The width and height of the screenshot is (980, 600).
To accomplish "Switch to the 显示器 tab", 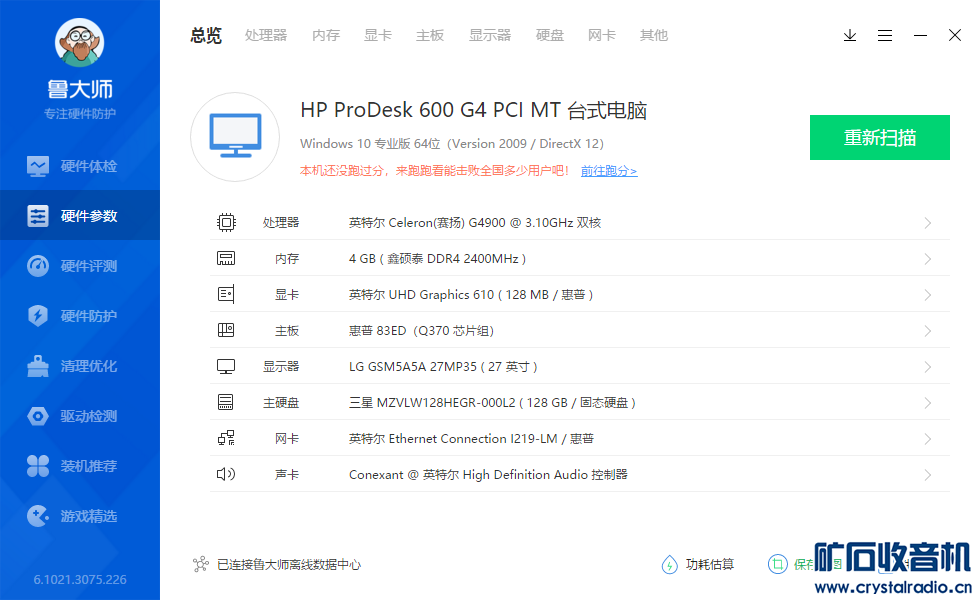I will point(490,35).
